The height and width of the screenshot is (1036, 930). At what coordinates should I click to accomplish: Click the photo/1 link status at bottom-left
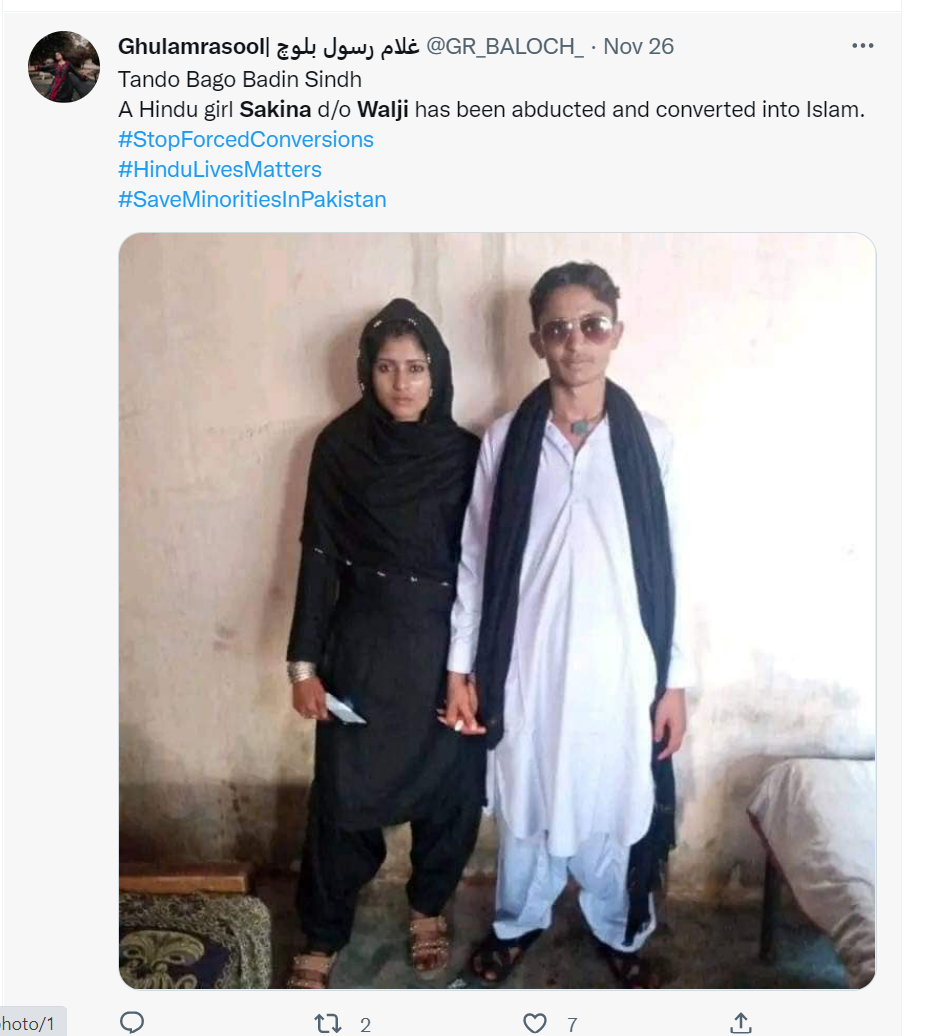click(x=28, y=1023)
